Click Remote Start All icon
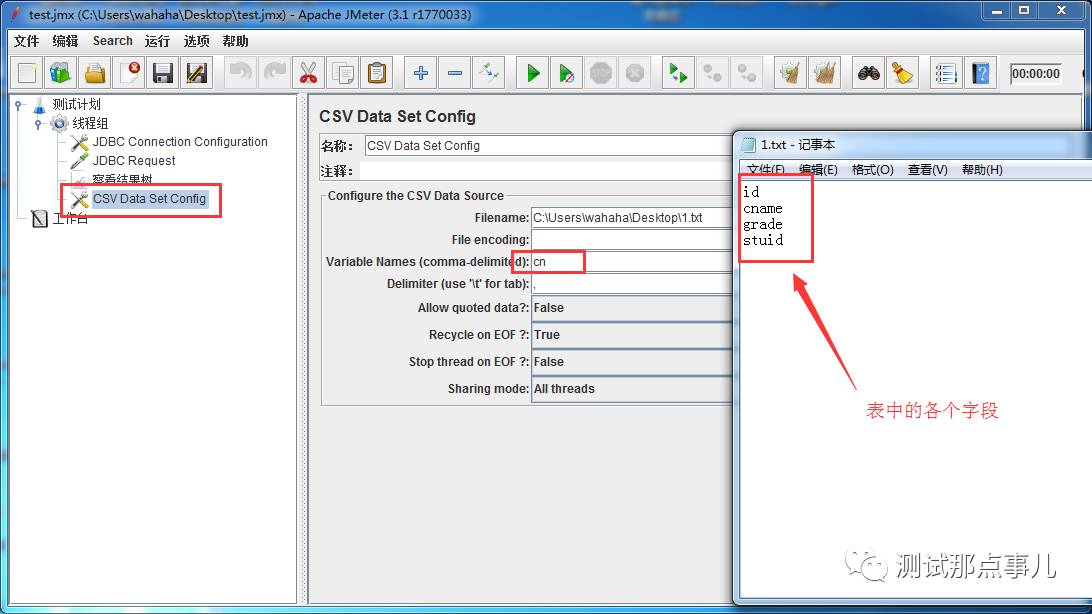1092x614 pixels. click(678, 73)
